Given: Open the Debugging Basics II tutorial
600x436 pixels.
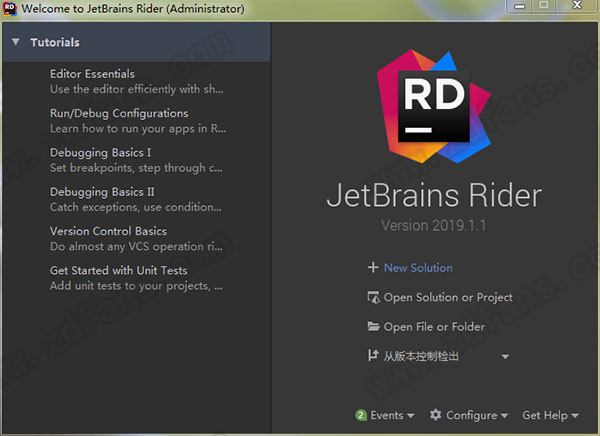Looking at the screenshot, I should tap(102, 192).
